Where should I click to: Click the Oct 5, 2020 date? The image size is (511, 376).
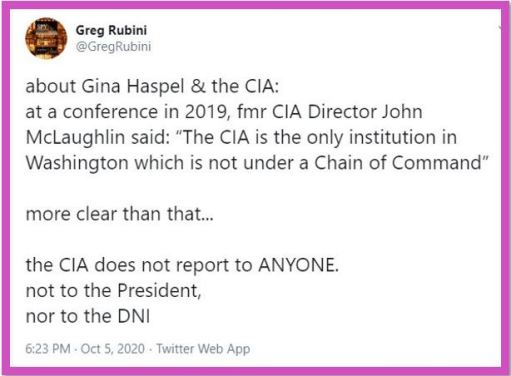[x=113, y=349]
